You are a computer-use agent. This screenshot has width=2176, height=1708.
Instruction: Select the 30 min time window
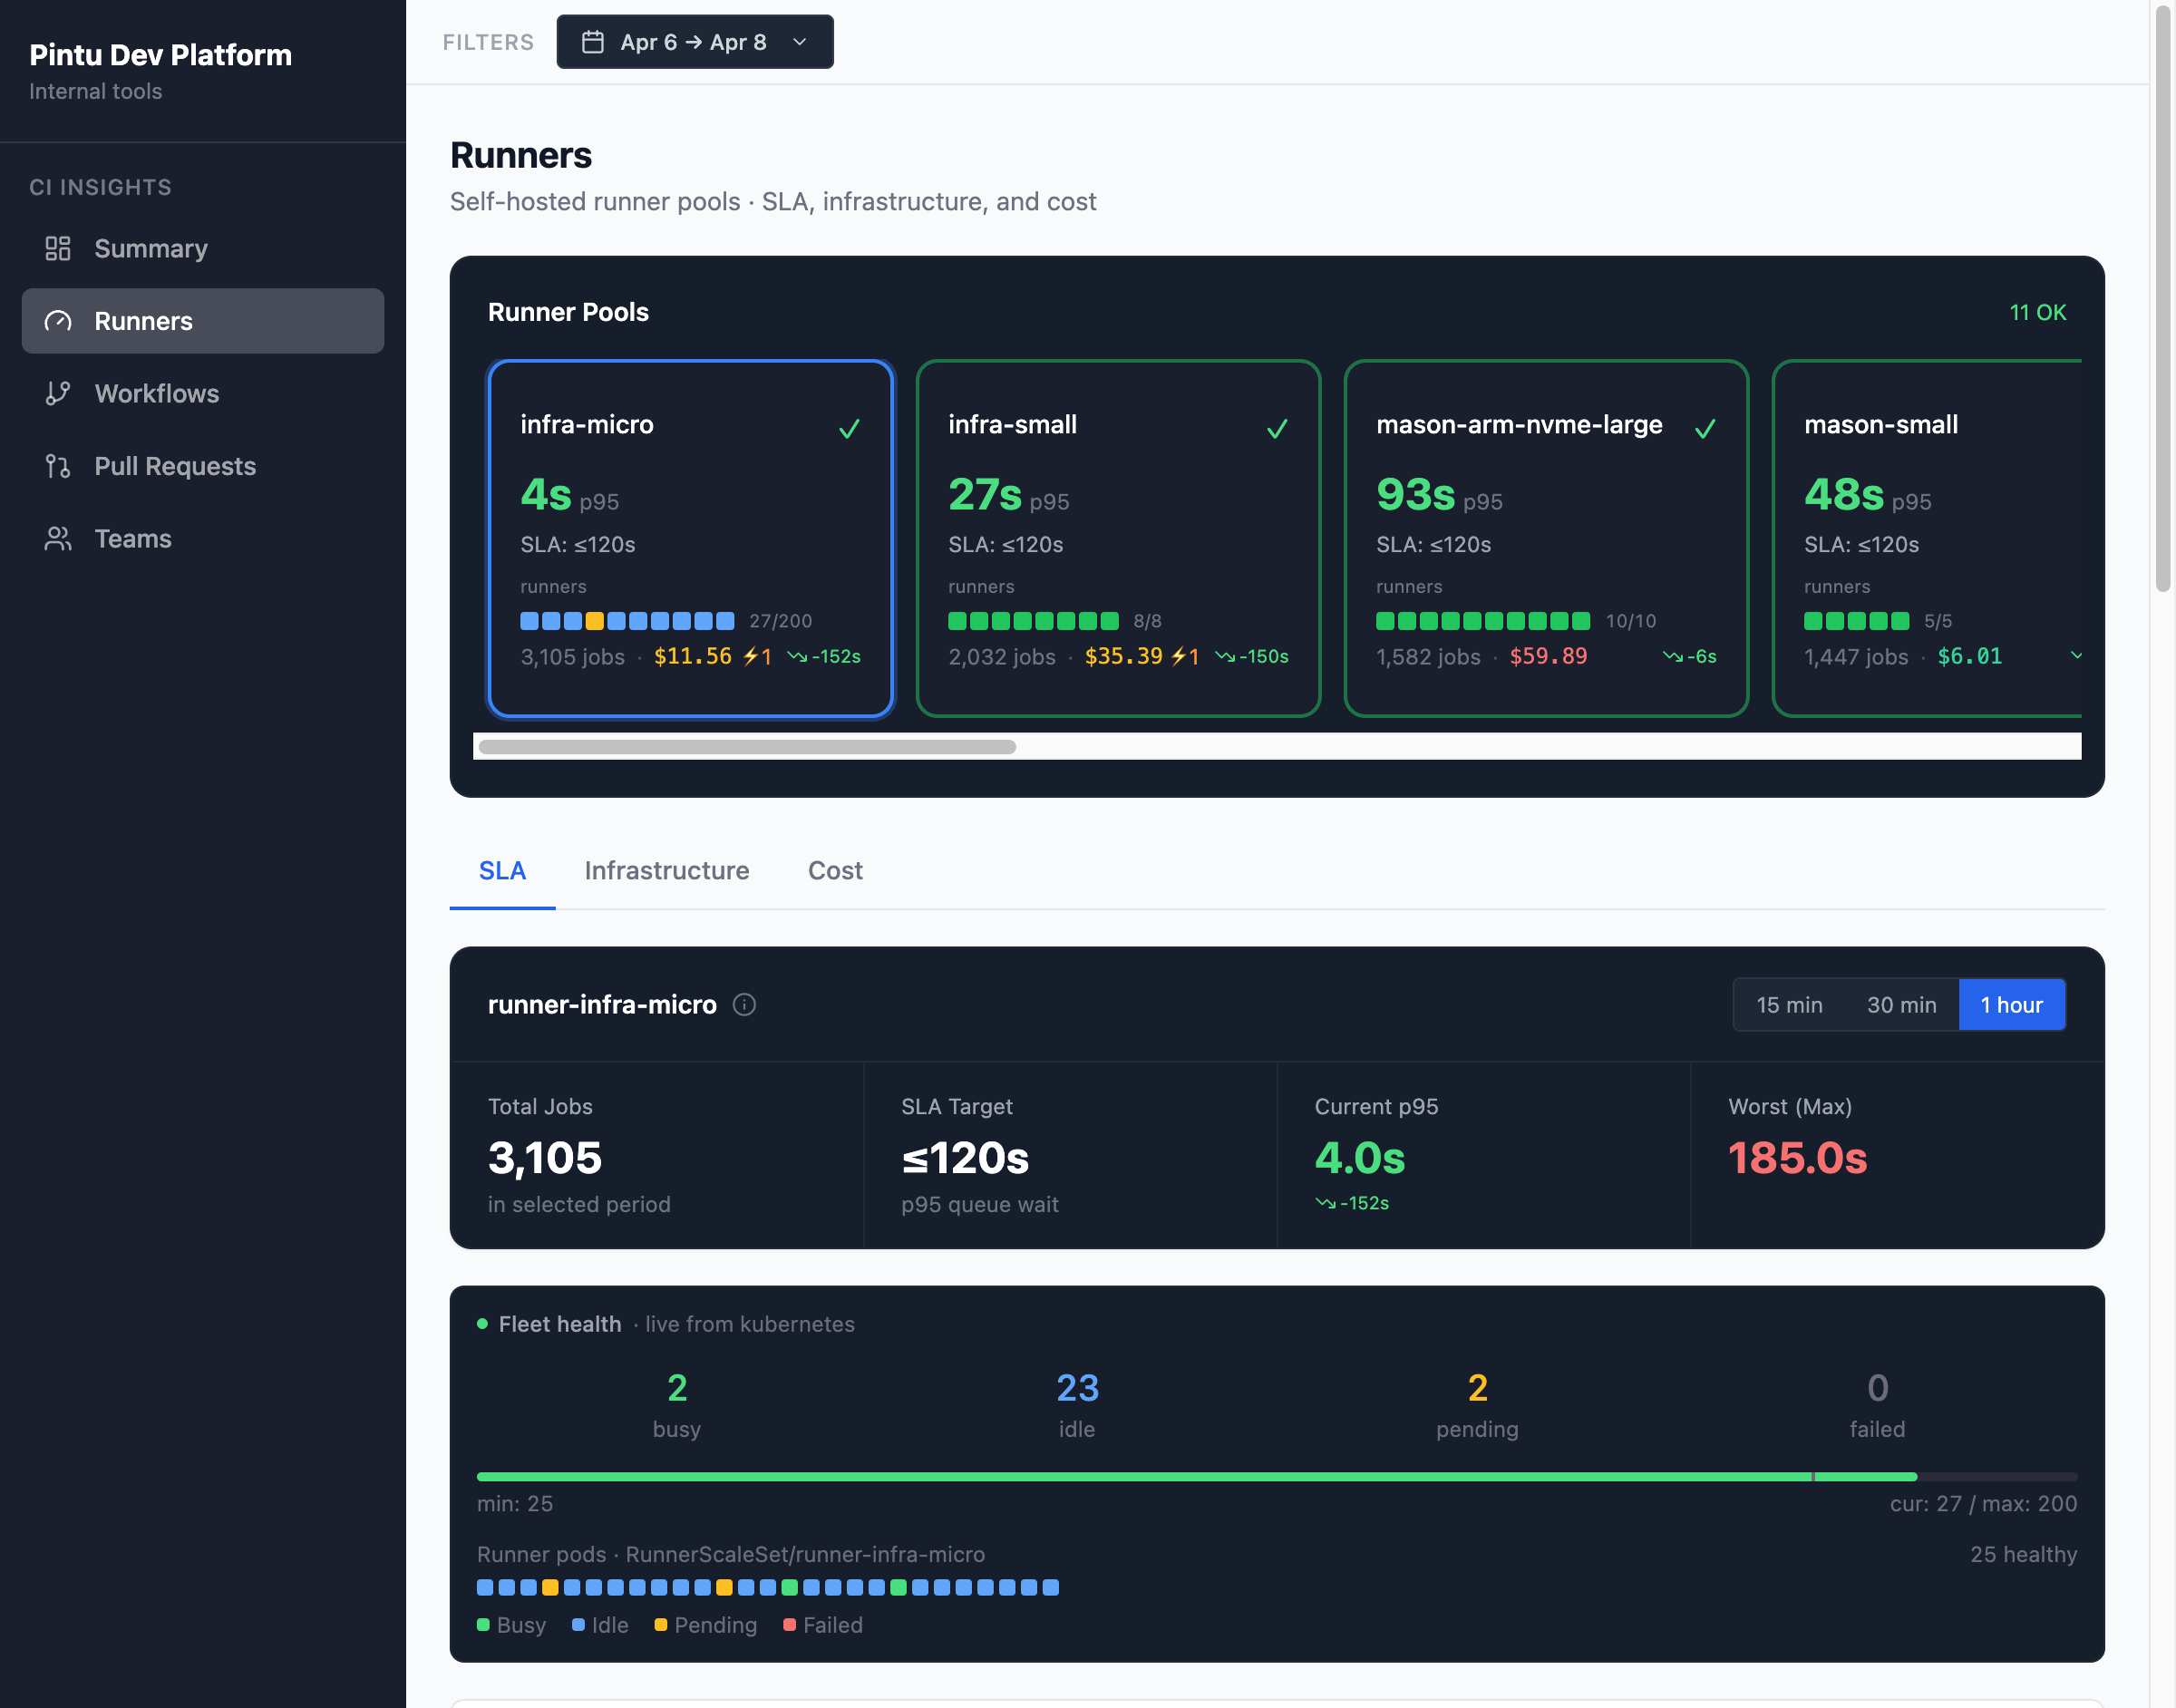click(1901, 1004)
